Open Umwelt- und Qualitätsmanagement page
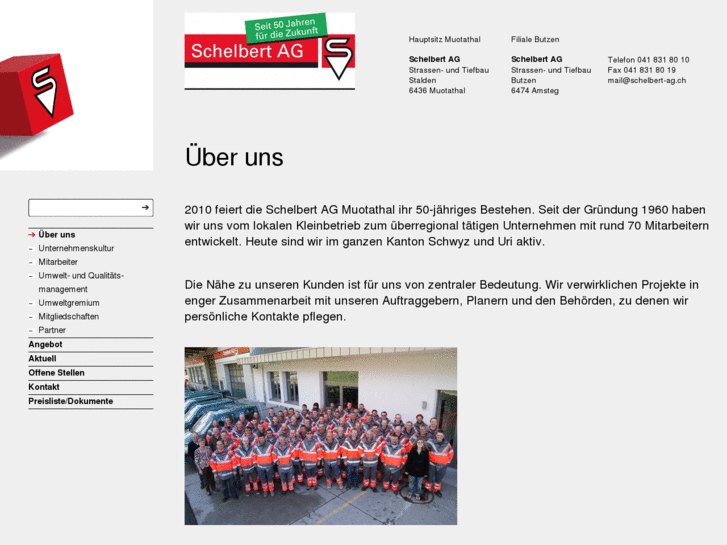This screenshot has width=727, height=545. [x=81, y=282]
